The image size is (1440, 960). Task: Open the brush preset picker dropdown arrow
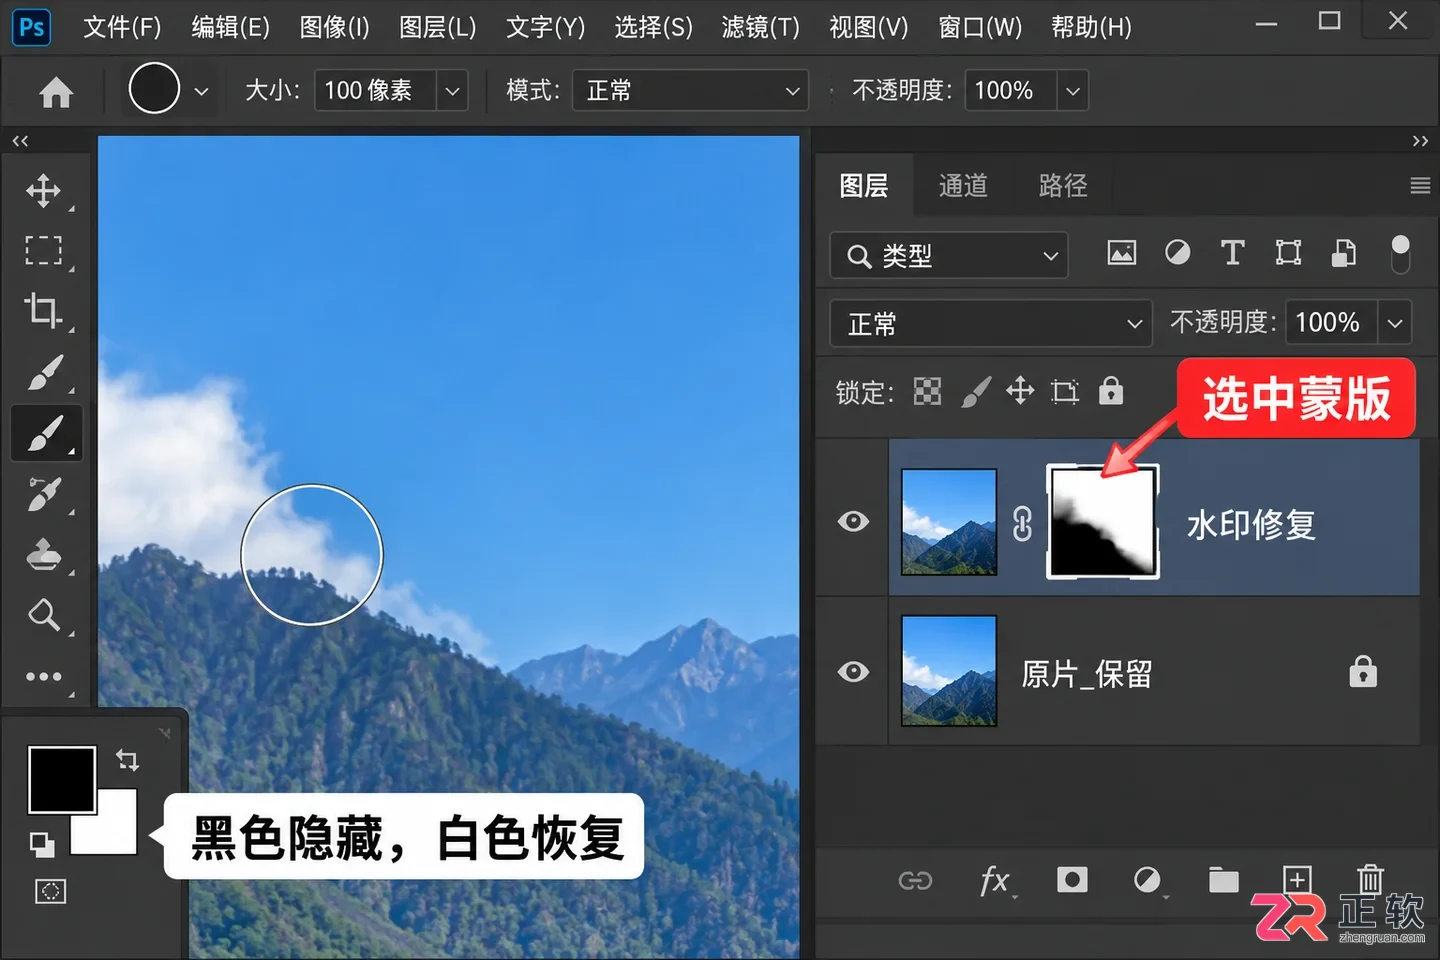201,91
